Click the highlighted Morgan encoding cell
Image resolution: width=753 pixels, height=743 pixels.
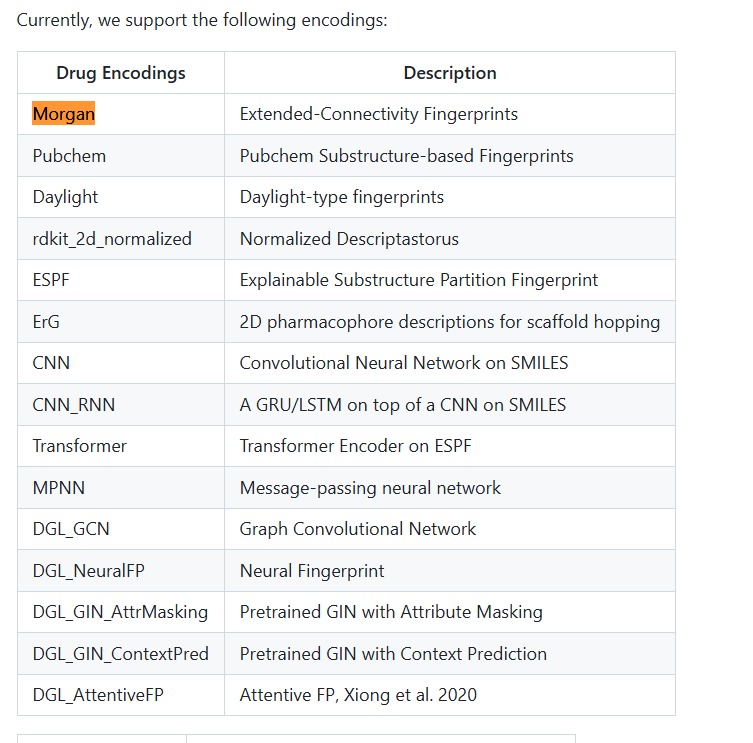[64, 114]
